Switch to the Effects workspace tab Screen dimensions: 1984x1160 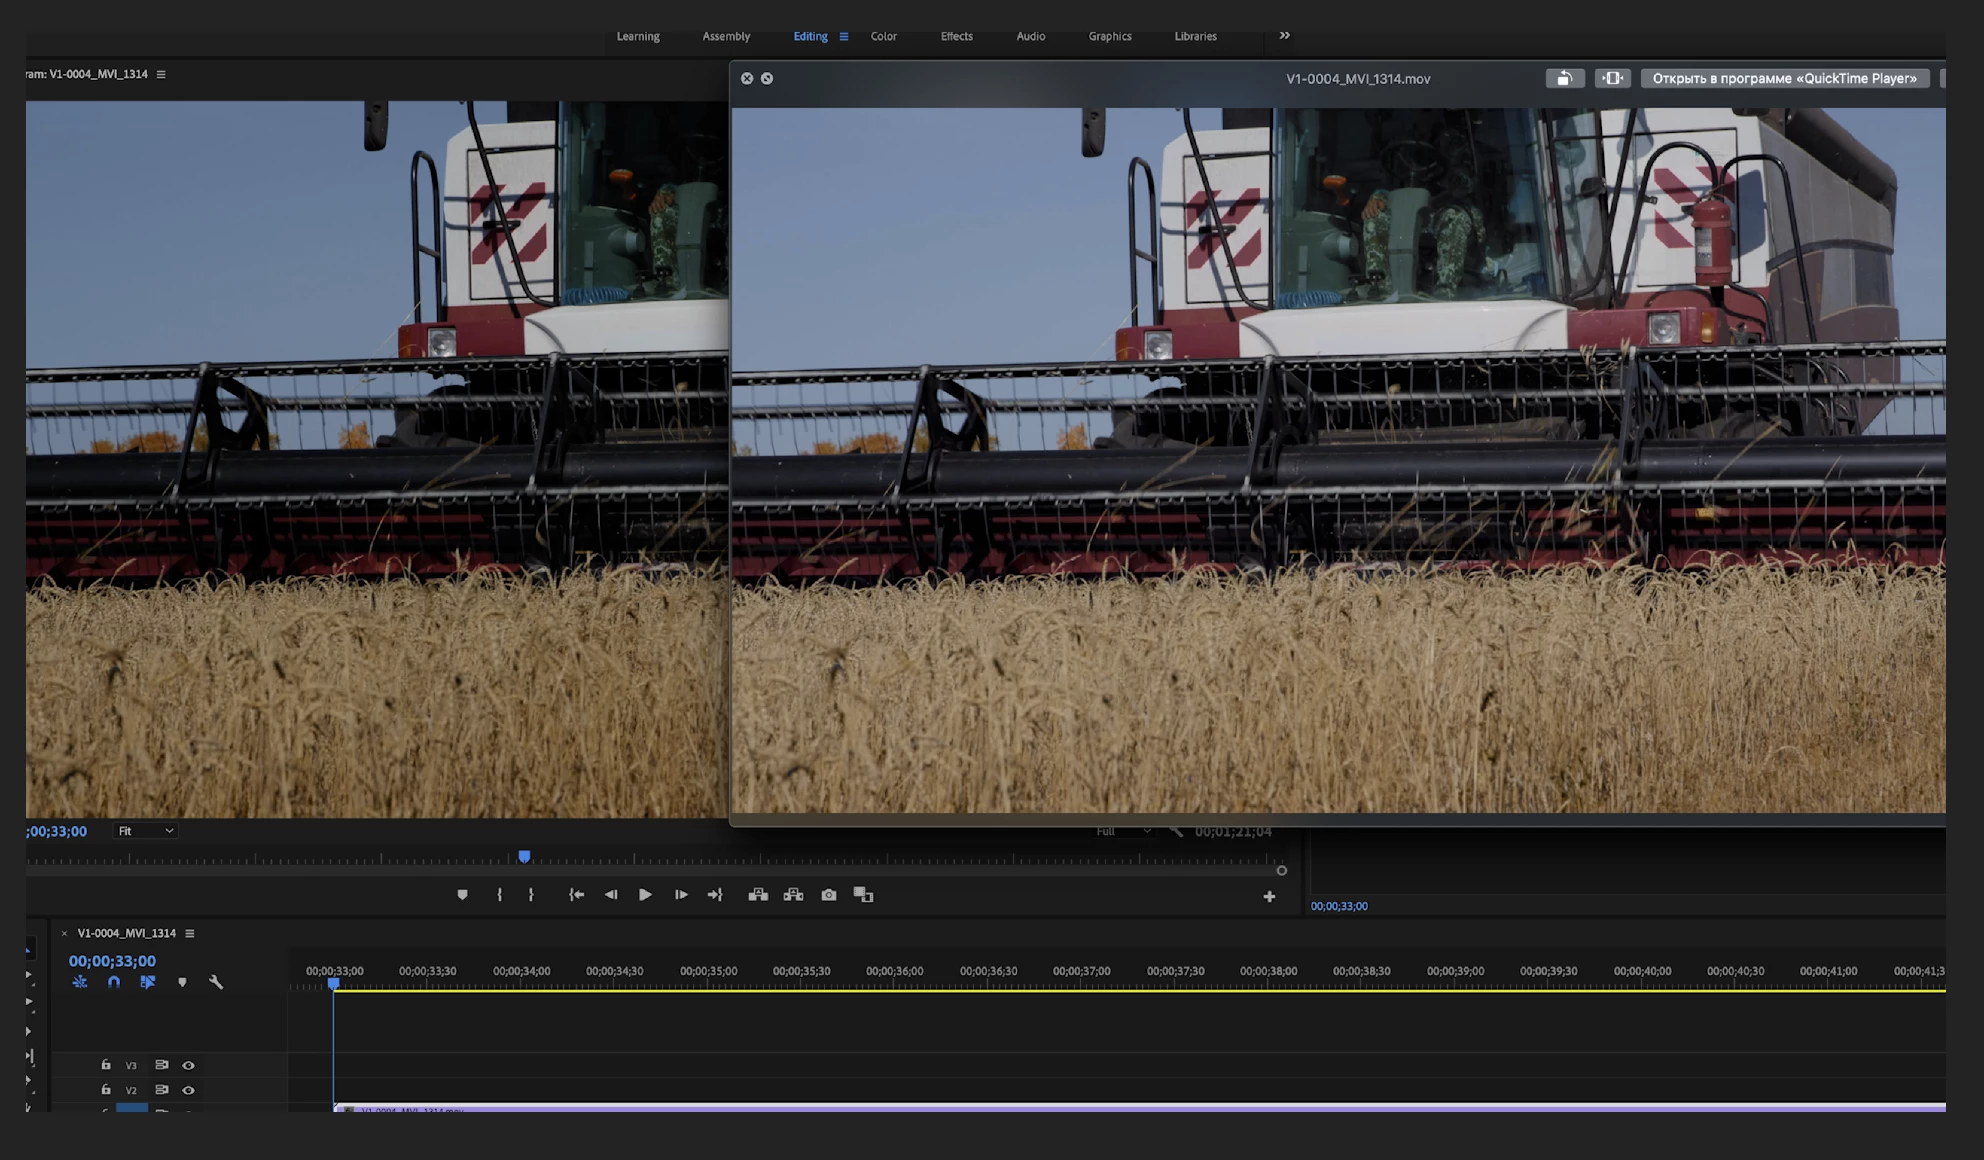click(x=956, y=36)
